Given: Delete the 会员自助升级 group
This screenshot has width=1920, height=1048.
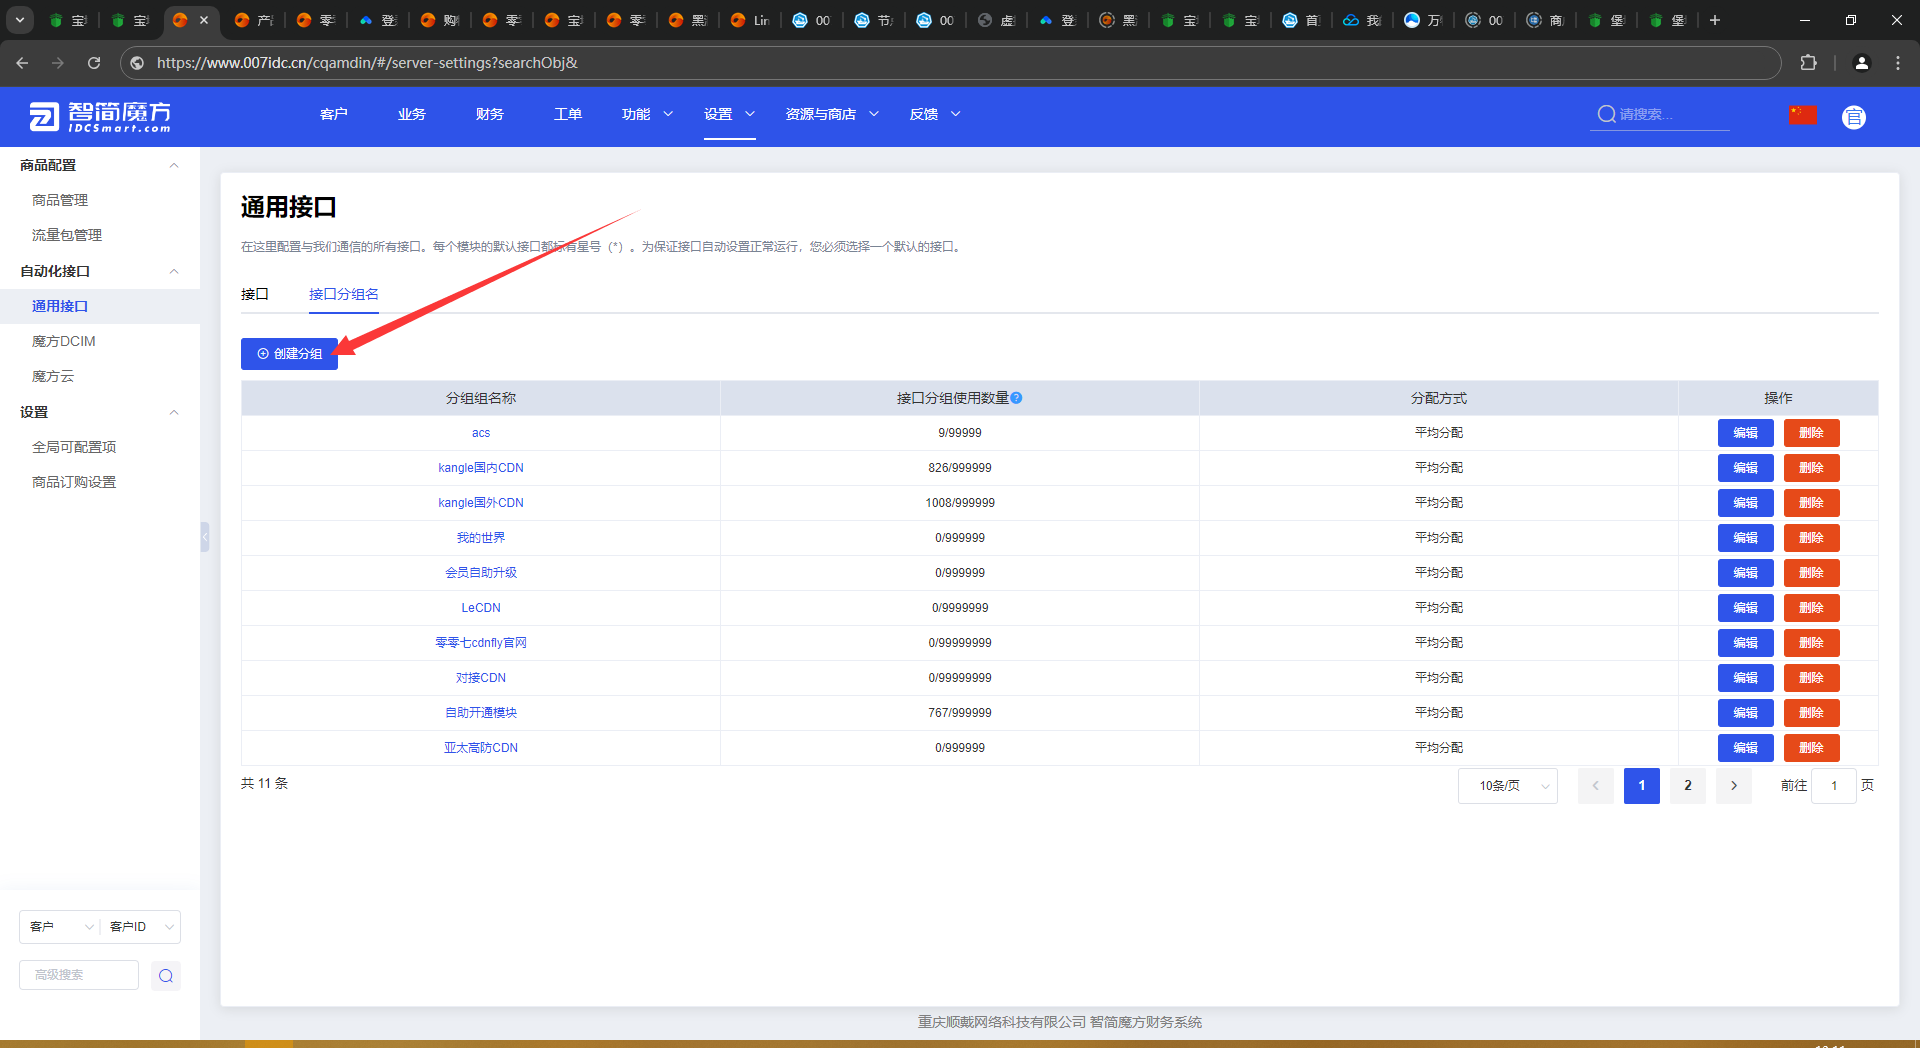Looking at the screenshot, I should 1811,573.
